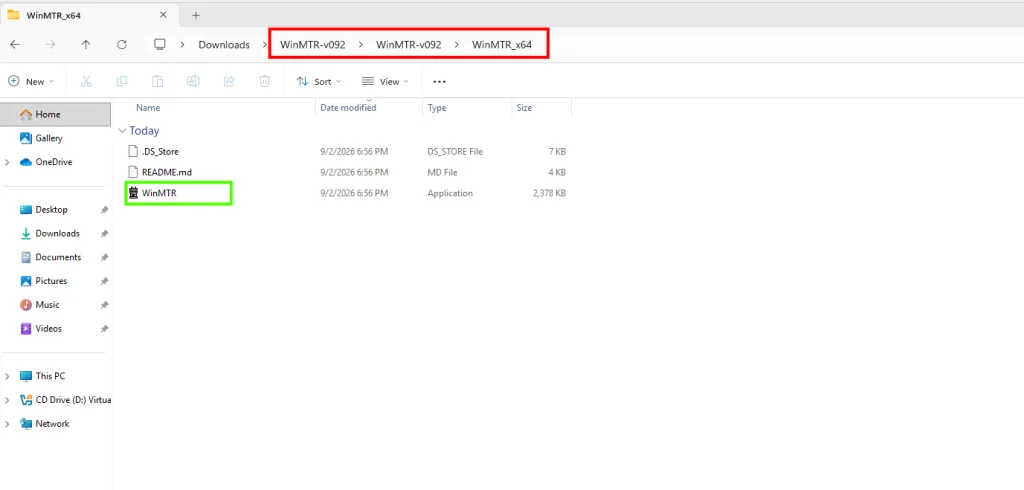Click the pin icon next to Downloads
The width and height of the screenshot is (1024, 490).
(104, 233)
